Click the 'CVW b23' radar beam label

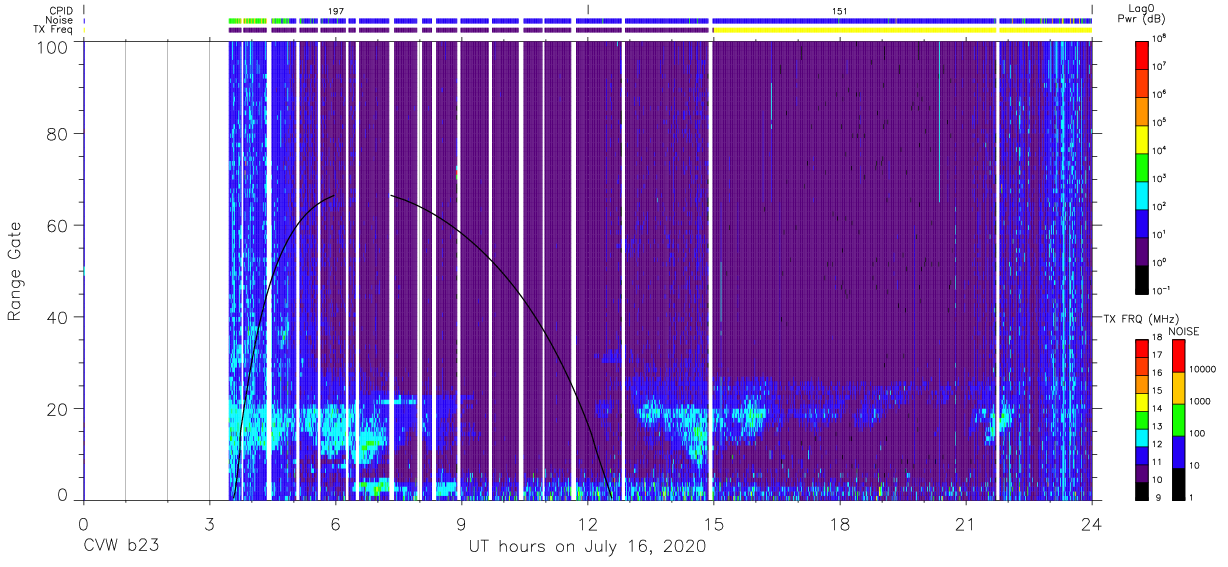(x=121, y=547)
